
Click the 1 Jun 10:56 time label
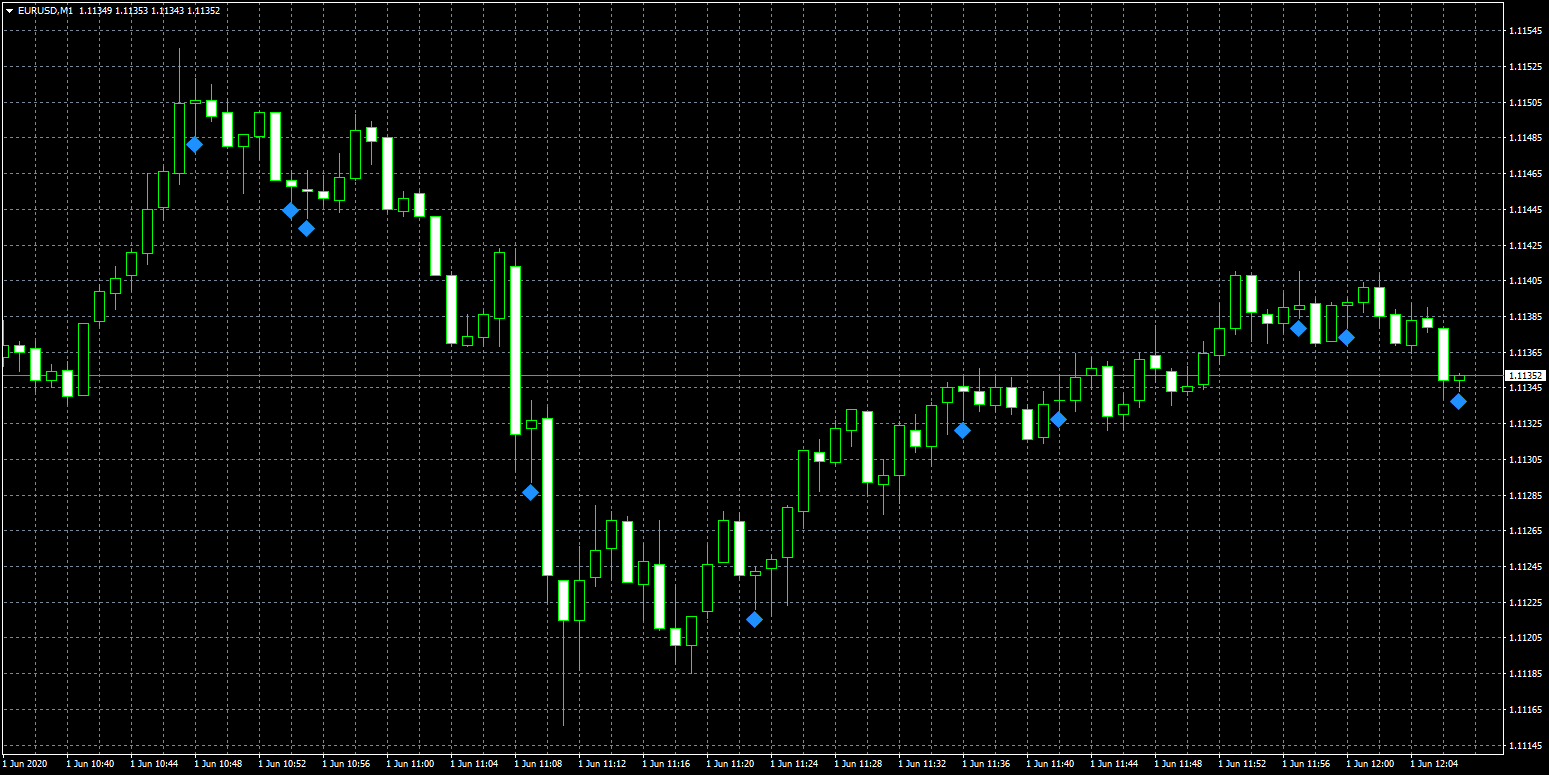[346, 764]
